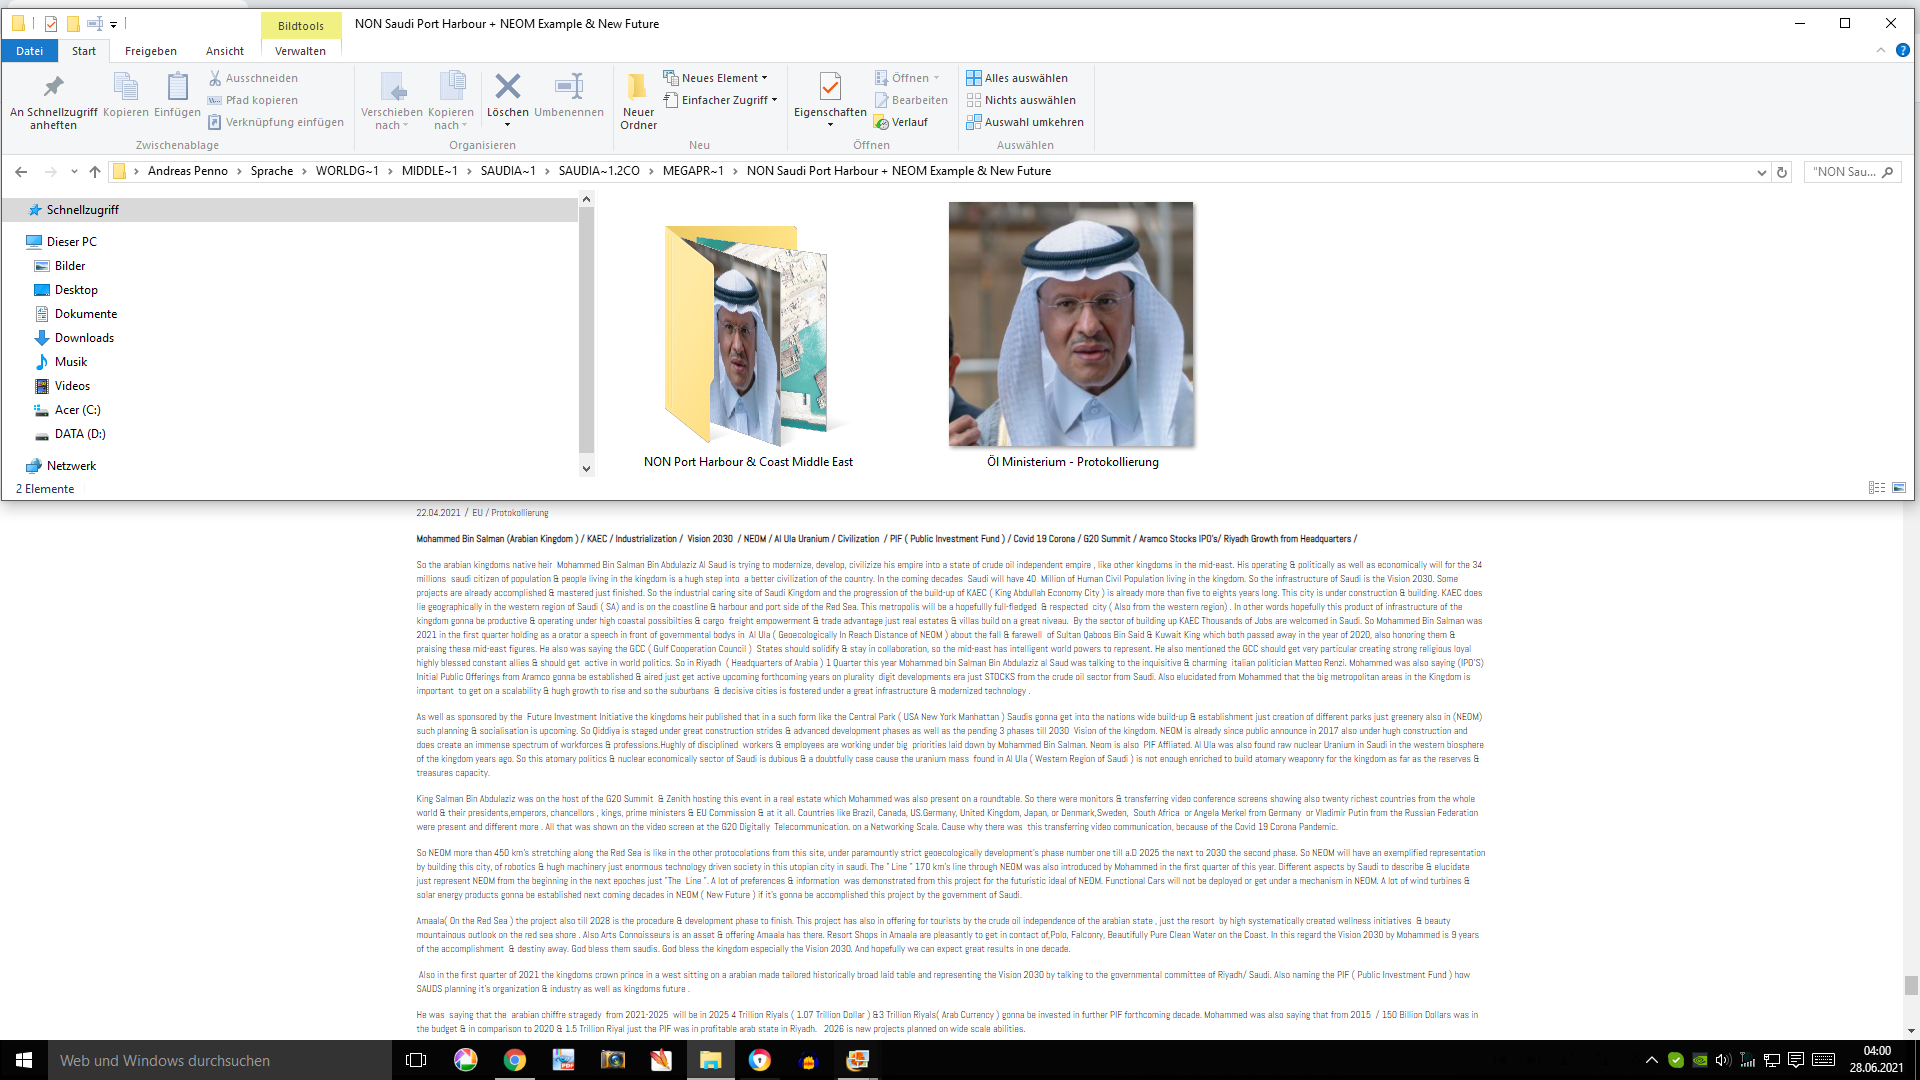Viewport: 1920px width, 1080px height.
Task: Open Task View on taskbar
Action: [x=416, y=1060]
